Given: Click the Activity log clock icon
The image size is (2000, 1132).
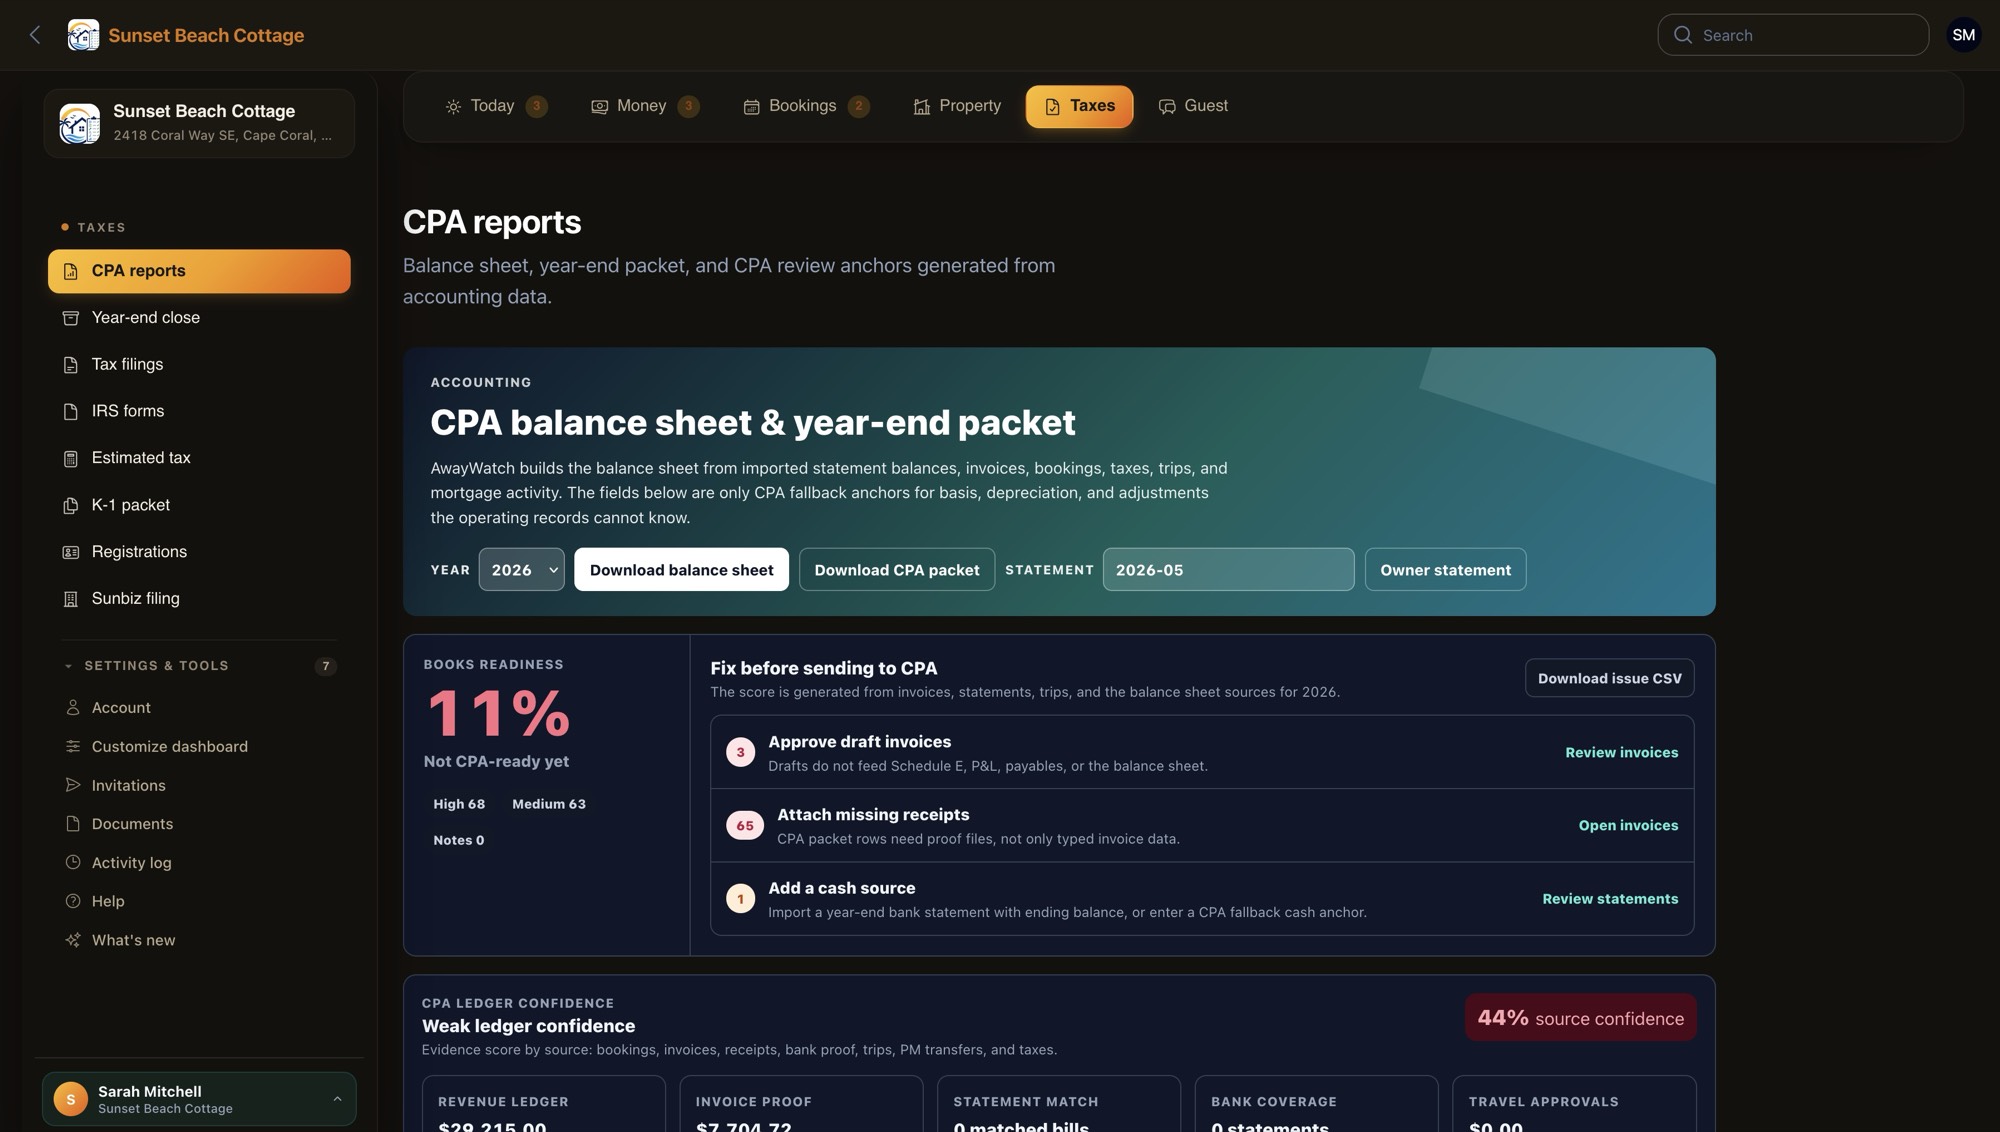Looking at the screenshot, I should click(73, 862).
